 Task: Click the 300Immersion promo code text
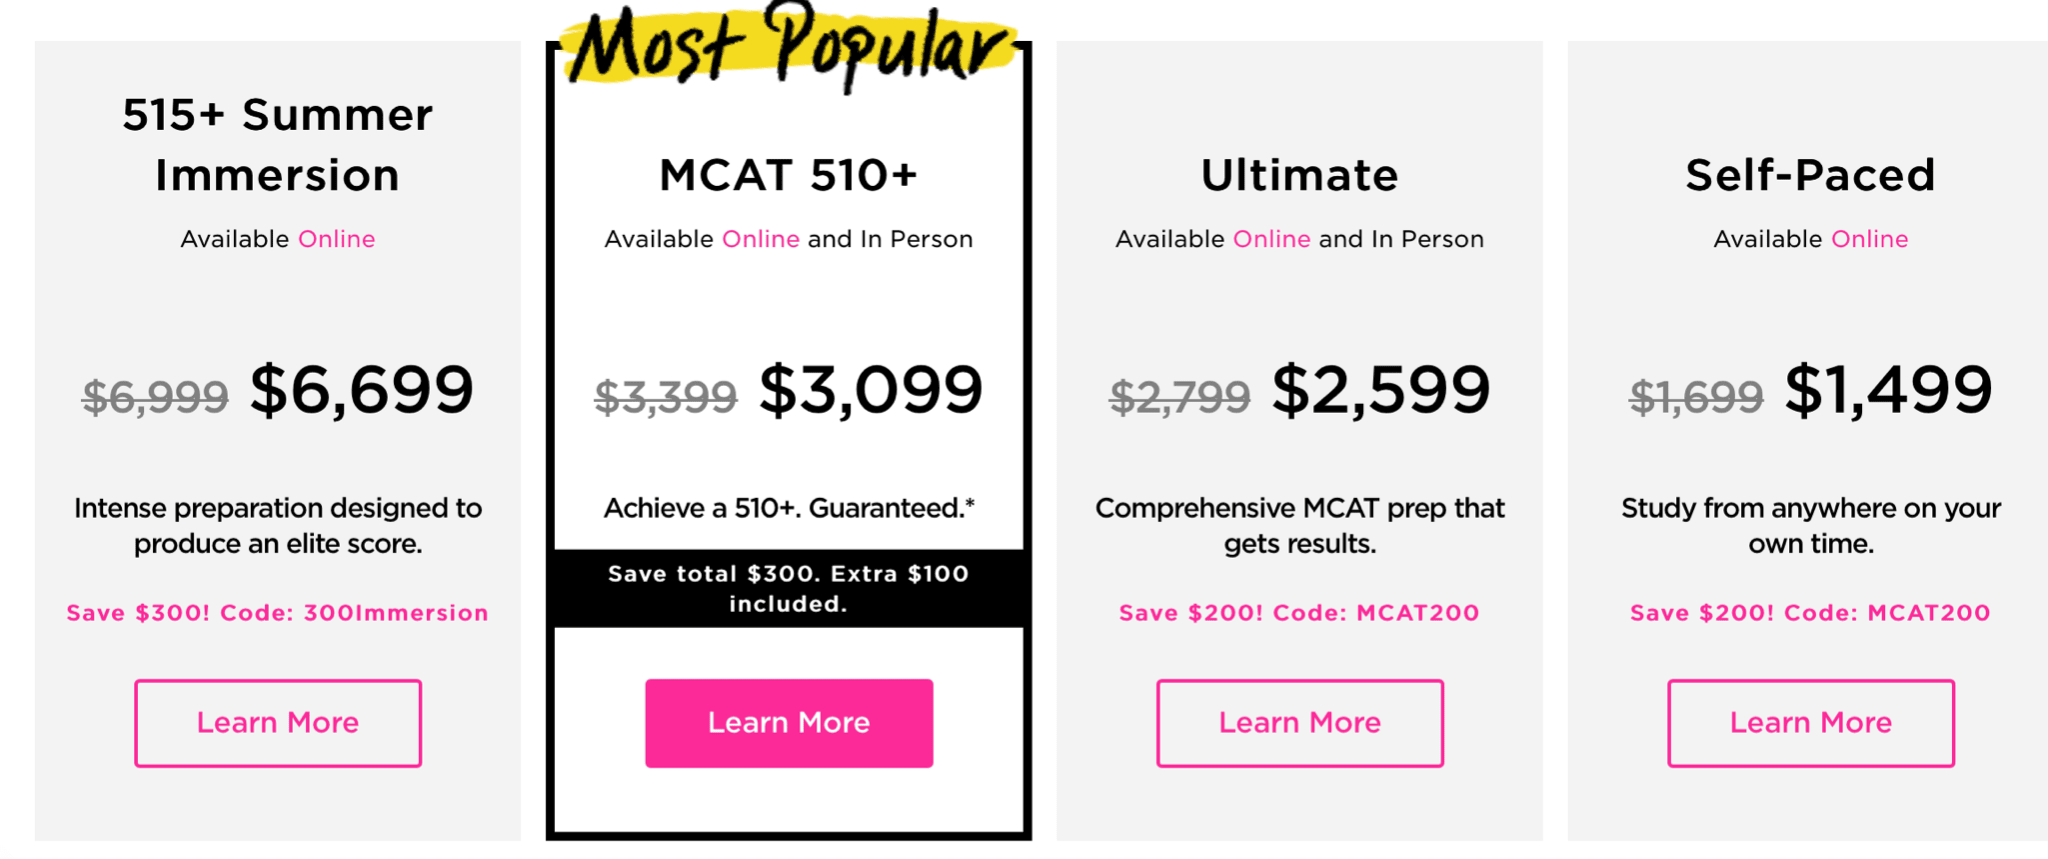click(396, 613)
